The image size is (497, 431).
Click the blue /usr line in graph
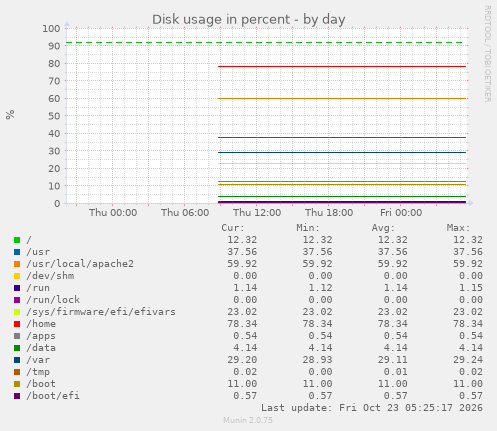coord(342,137)
